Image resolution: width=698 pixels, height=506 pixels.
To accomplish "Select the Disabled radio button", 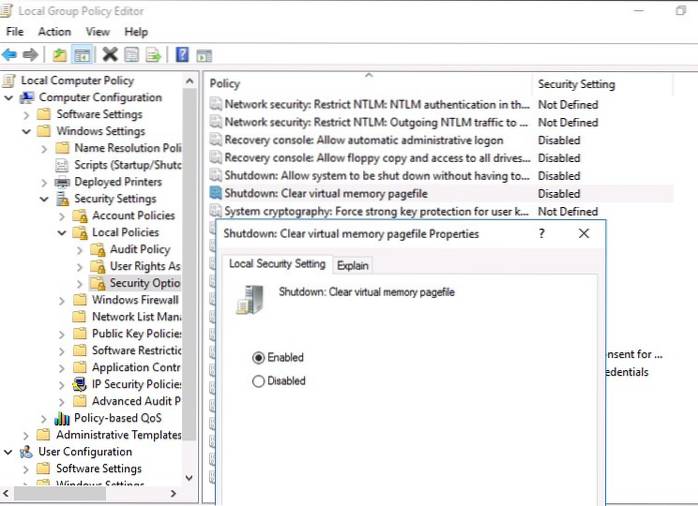I will [x=259, y=381].
